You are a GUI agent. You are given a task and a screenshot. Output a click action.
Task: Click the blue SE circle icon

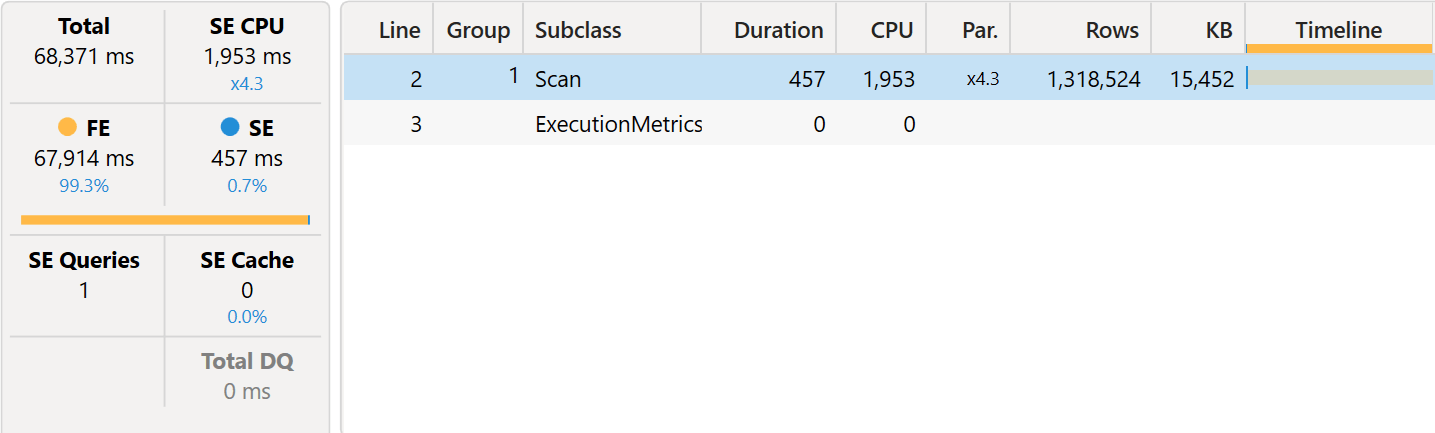[x=230, y=127]
